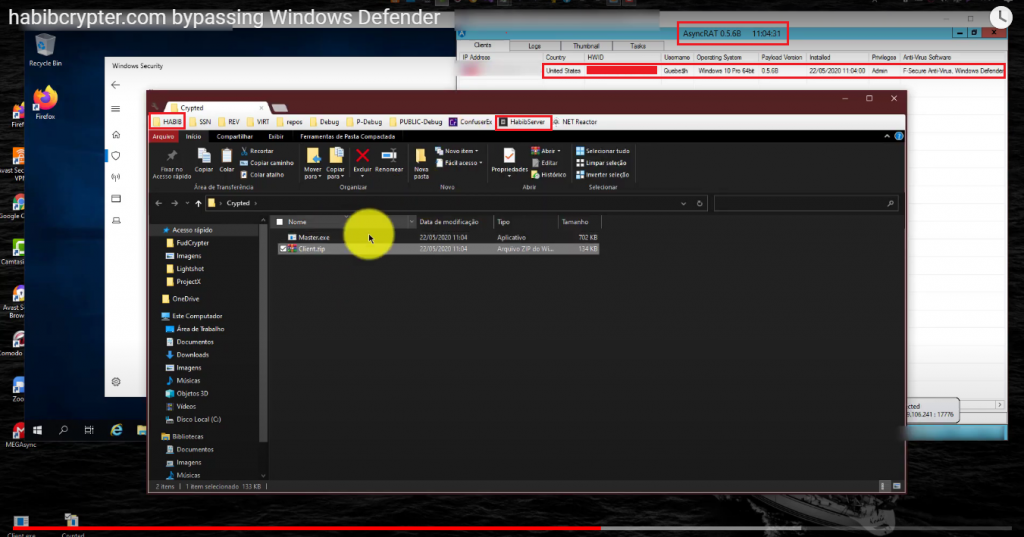Click the Colar clipboard icon
Viewport: 1024px width, 537px height.
(226, 155)
